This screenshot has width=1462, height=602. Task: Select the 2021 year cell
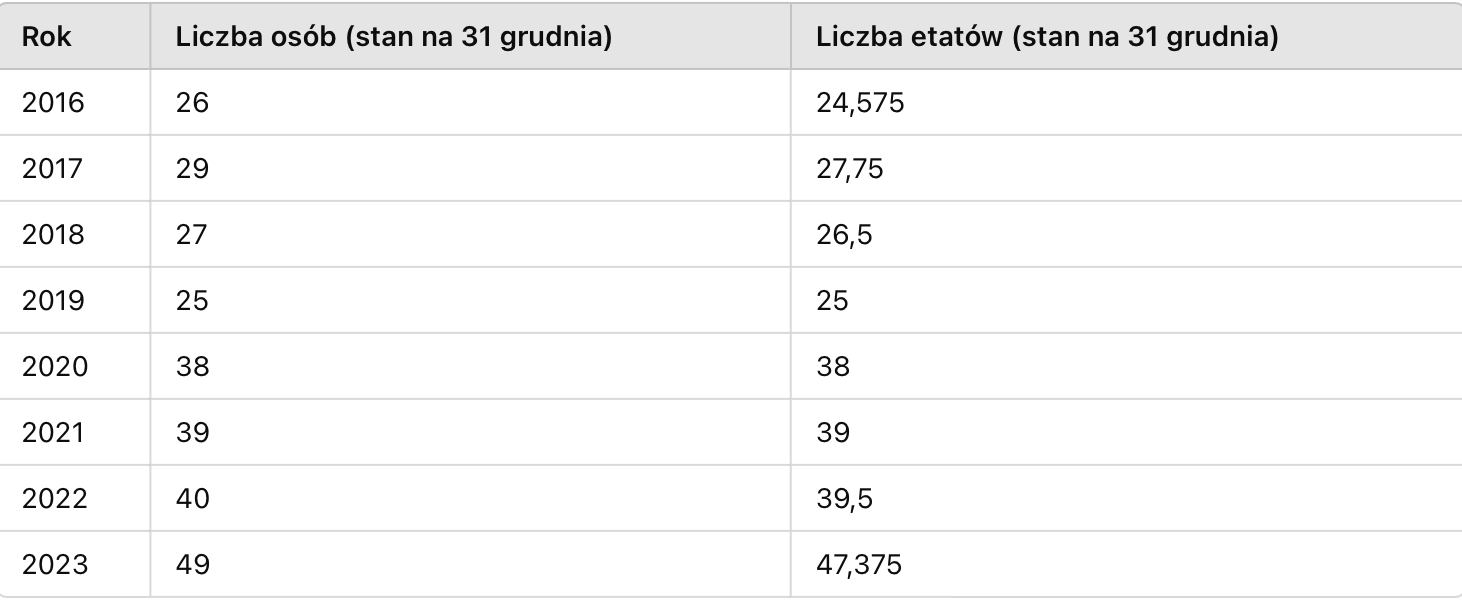point(75,432)
